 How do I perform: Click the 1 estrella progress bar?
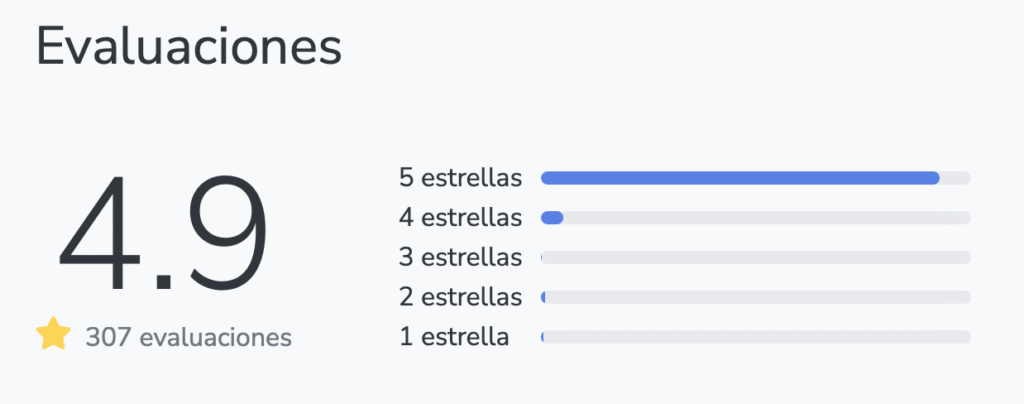(x=756, y=337)
